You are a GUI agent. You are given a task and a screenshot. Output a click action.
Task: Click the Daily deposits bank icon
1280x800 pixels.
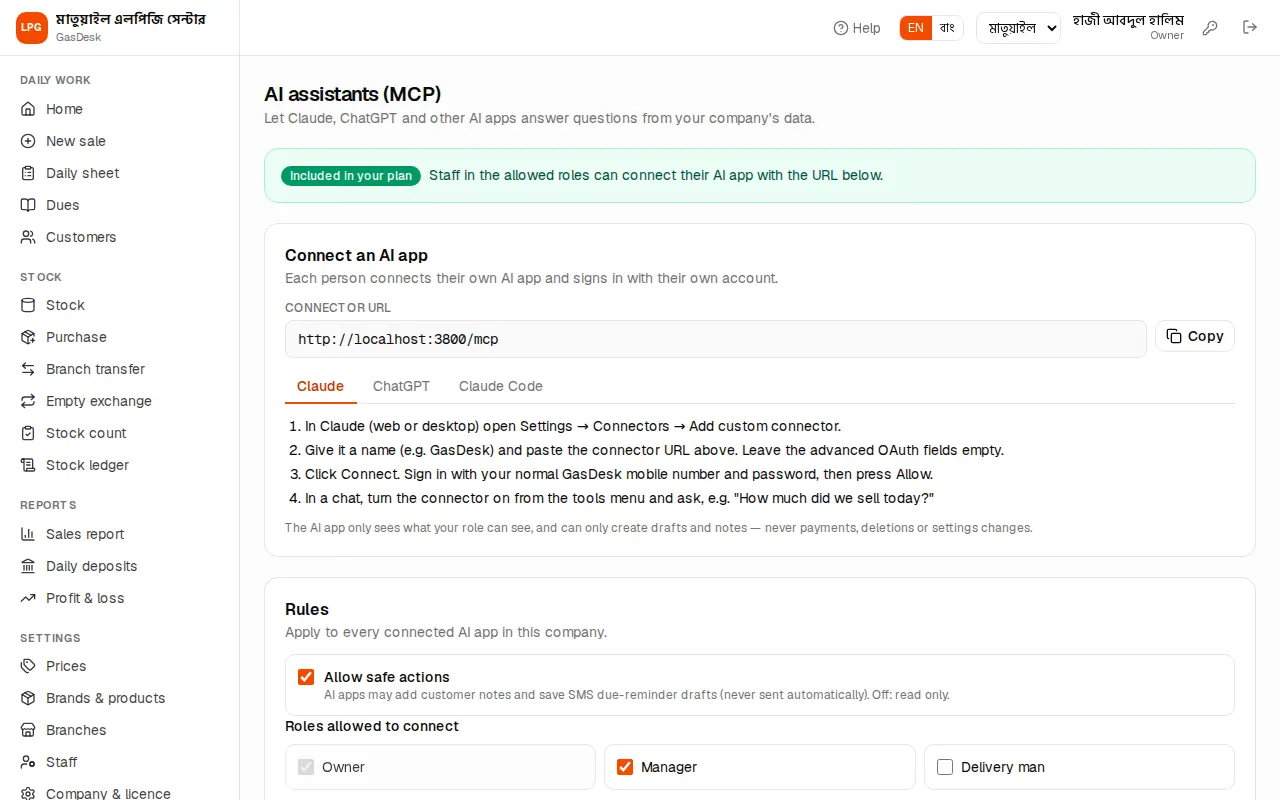pyautogui.click(x=28, y=566)
